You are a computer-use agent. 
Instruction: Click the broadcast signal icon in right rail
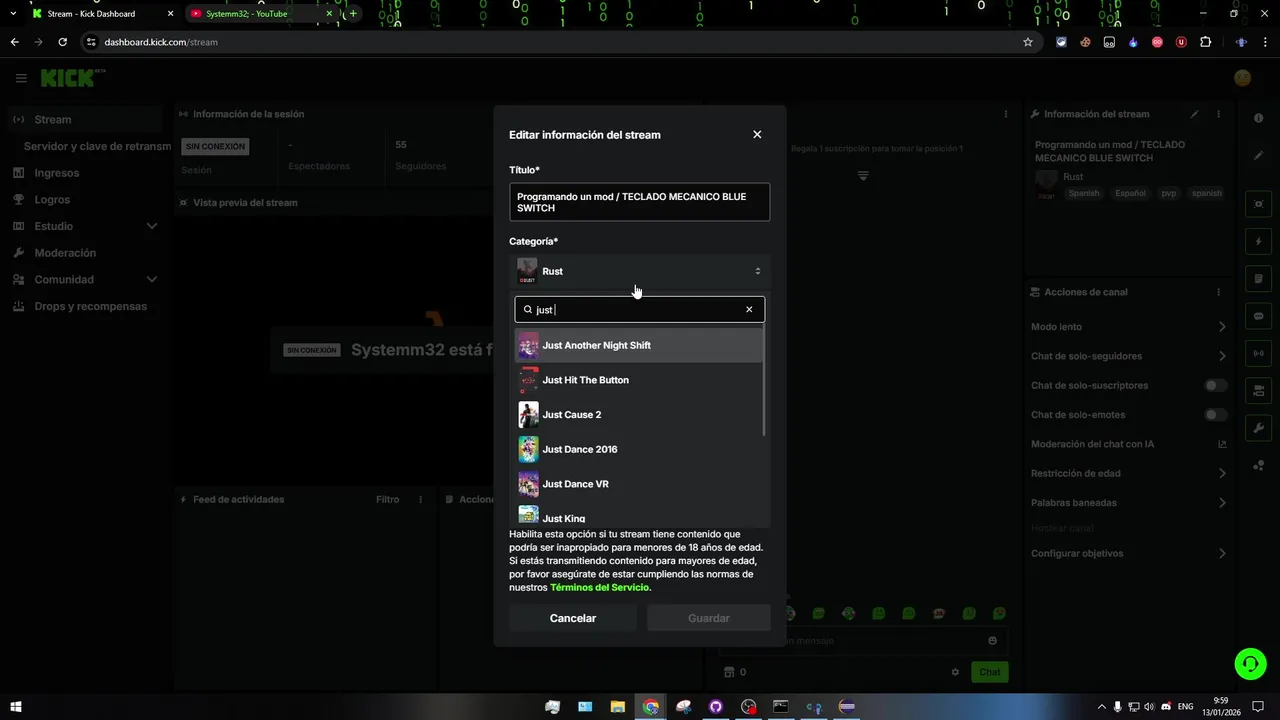tap(1258, 353)
